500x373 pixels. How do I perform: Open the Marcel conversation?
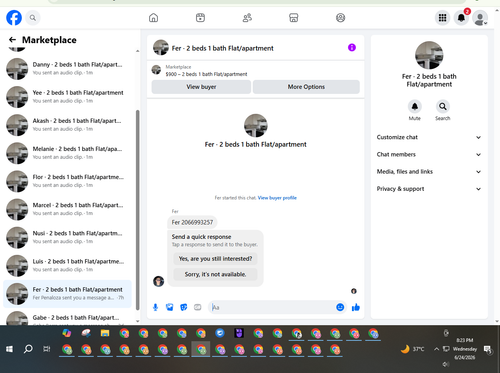coord(67,209)
